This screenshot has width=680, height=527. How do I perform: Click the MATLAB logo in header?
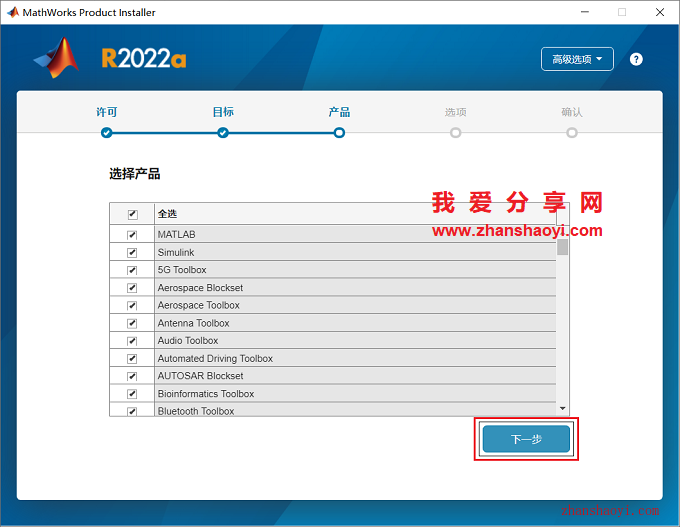coord(56,58)
